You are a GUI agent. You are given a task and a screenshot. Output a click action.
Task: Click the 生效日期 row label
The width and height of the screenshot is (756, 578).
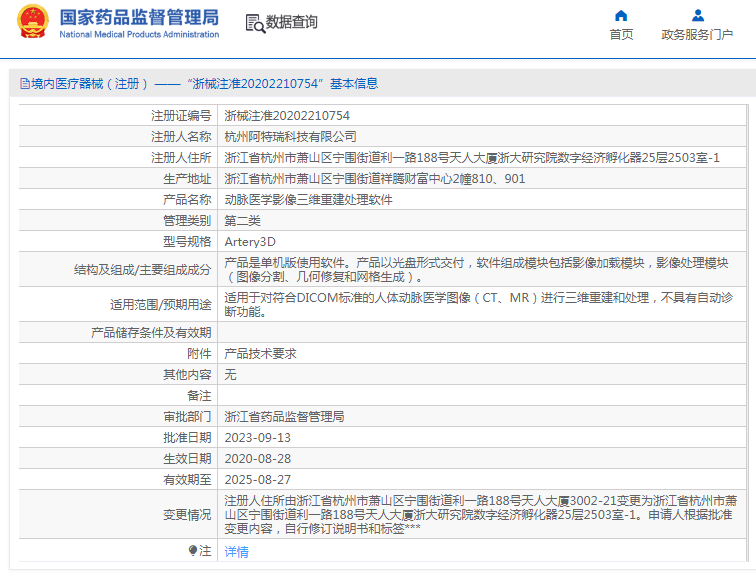(187, 458)
